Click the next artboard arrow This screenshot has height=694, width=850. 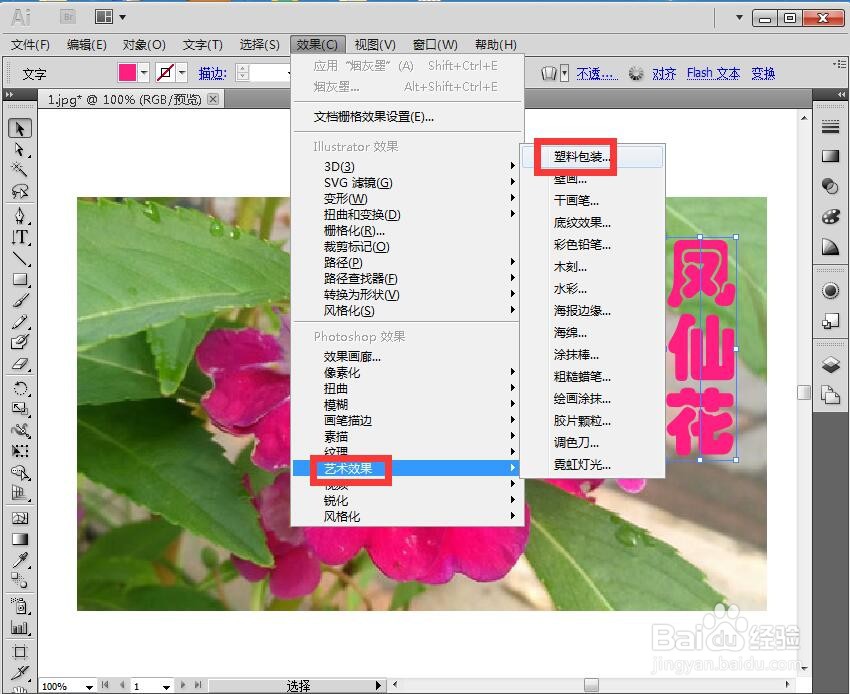(x=183, y=685)
